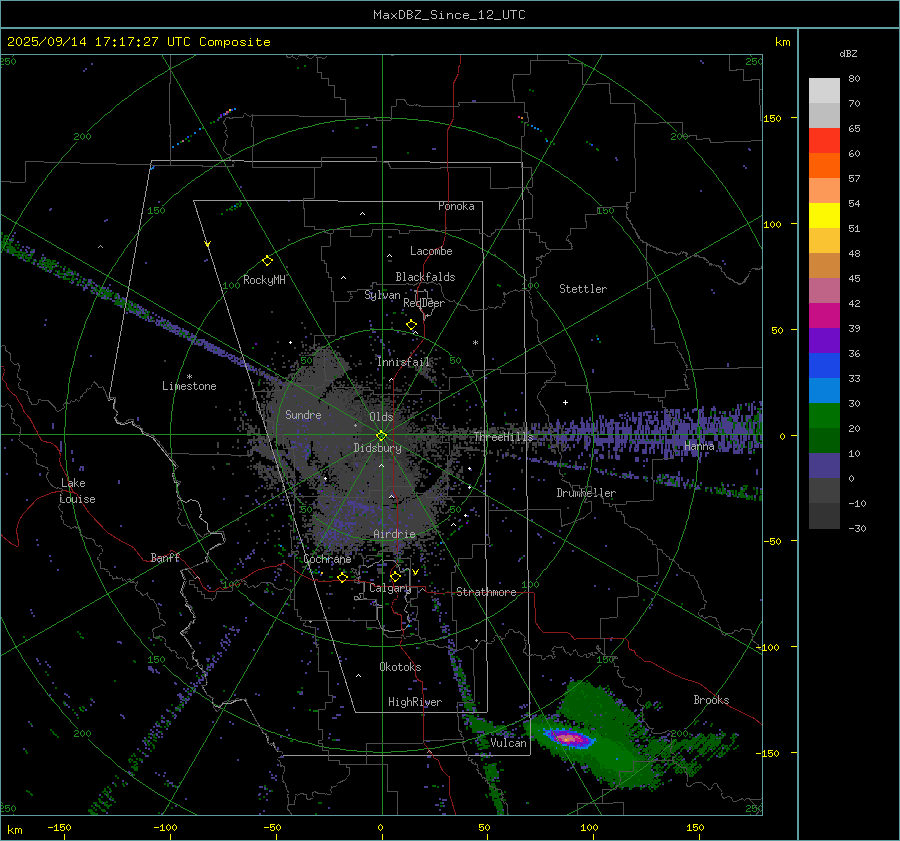Click the -30 value on the dBZ legend
Viewport: 900px width, 841px height.
[x=857, y=528]
